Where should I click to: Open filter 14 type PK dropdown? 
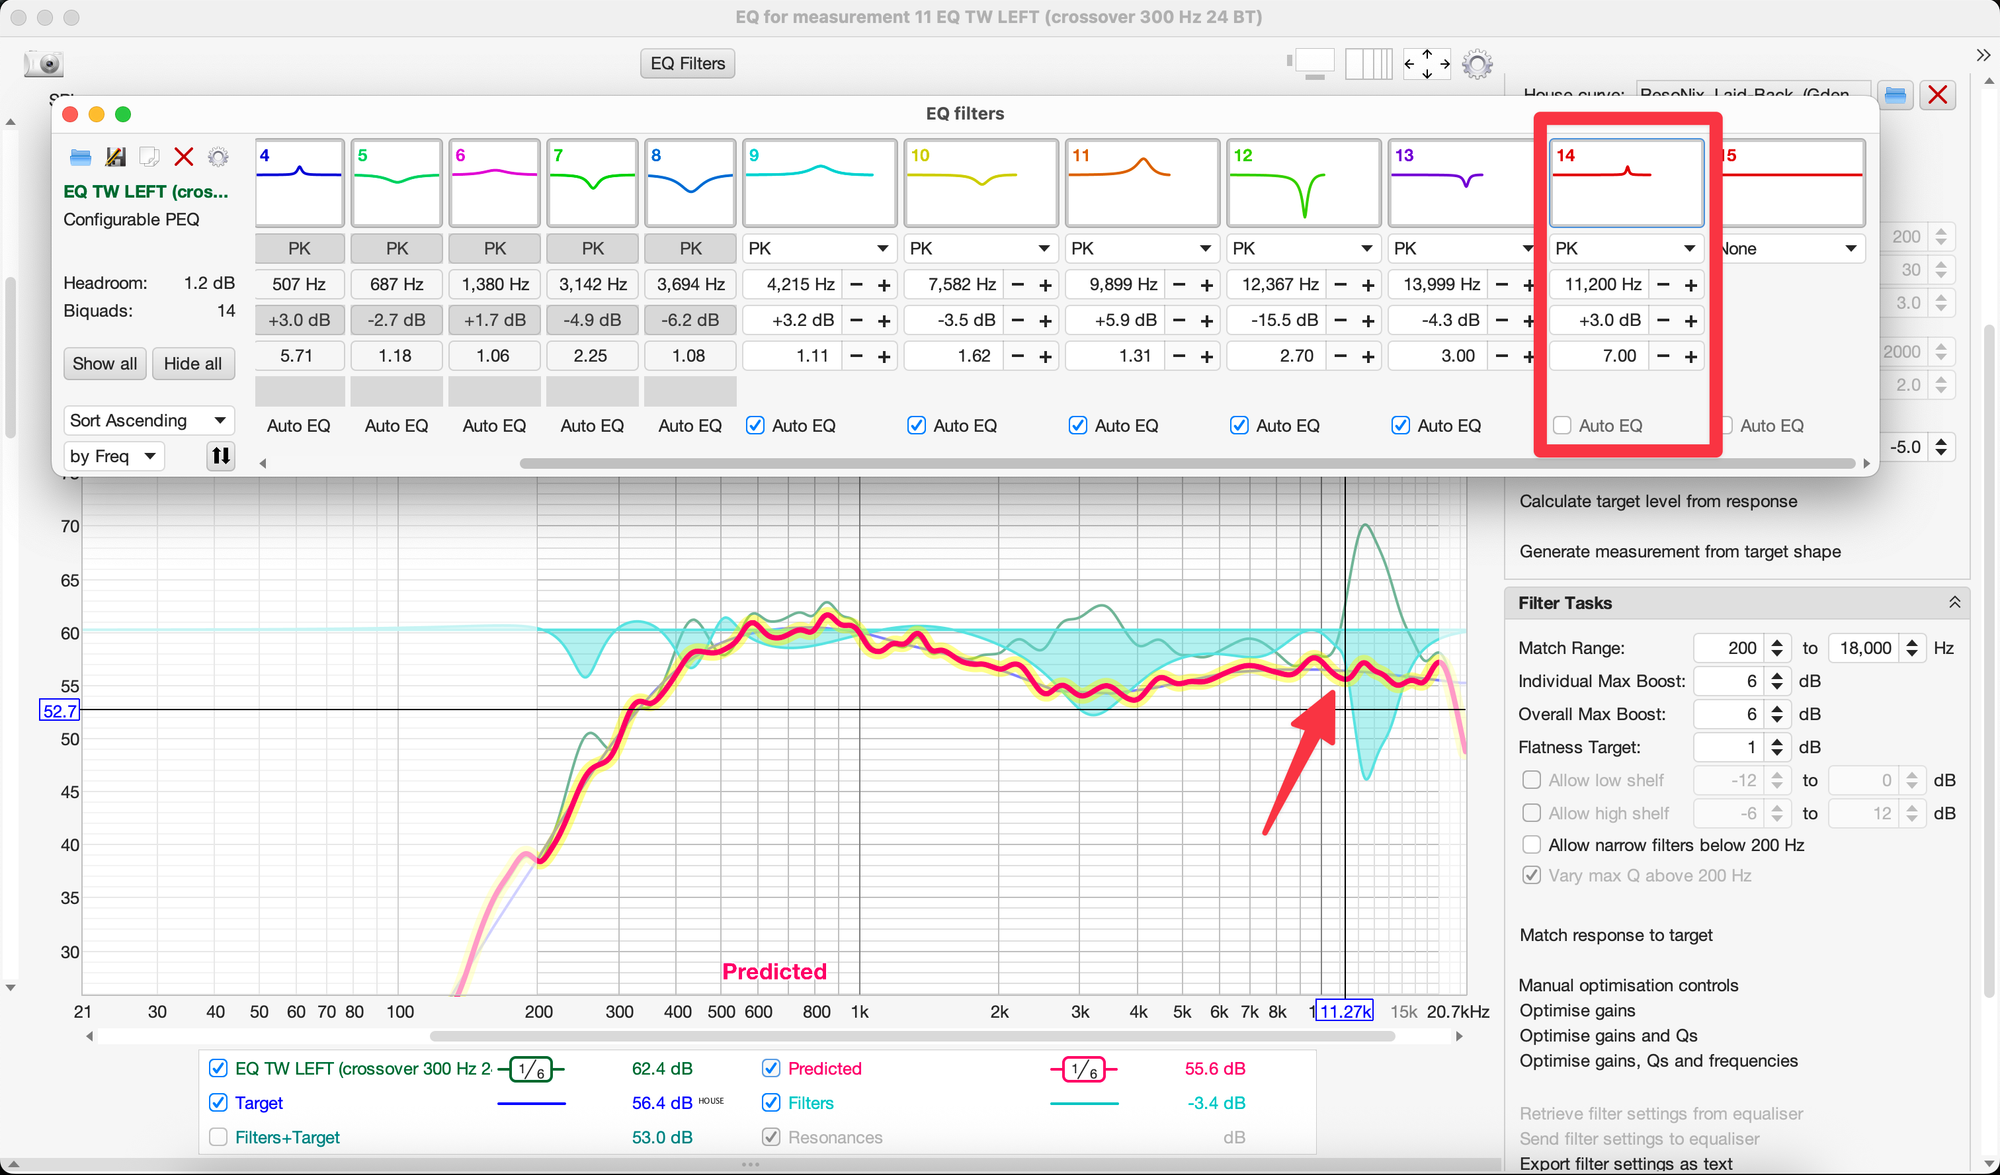[x=1626, y=248]
